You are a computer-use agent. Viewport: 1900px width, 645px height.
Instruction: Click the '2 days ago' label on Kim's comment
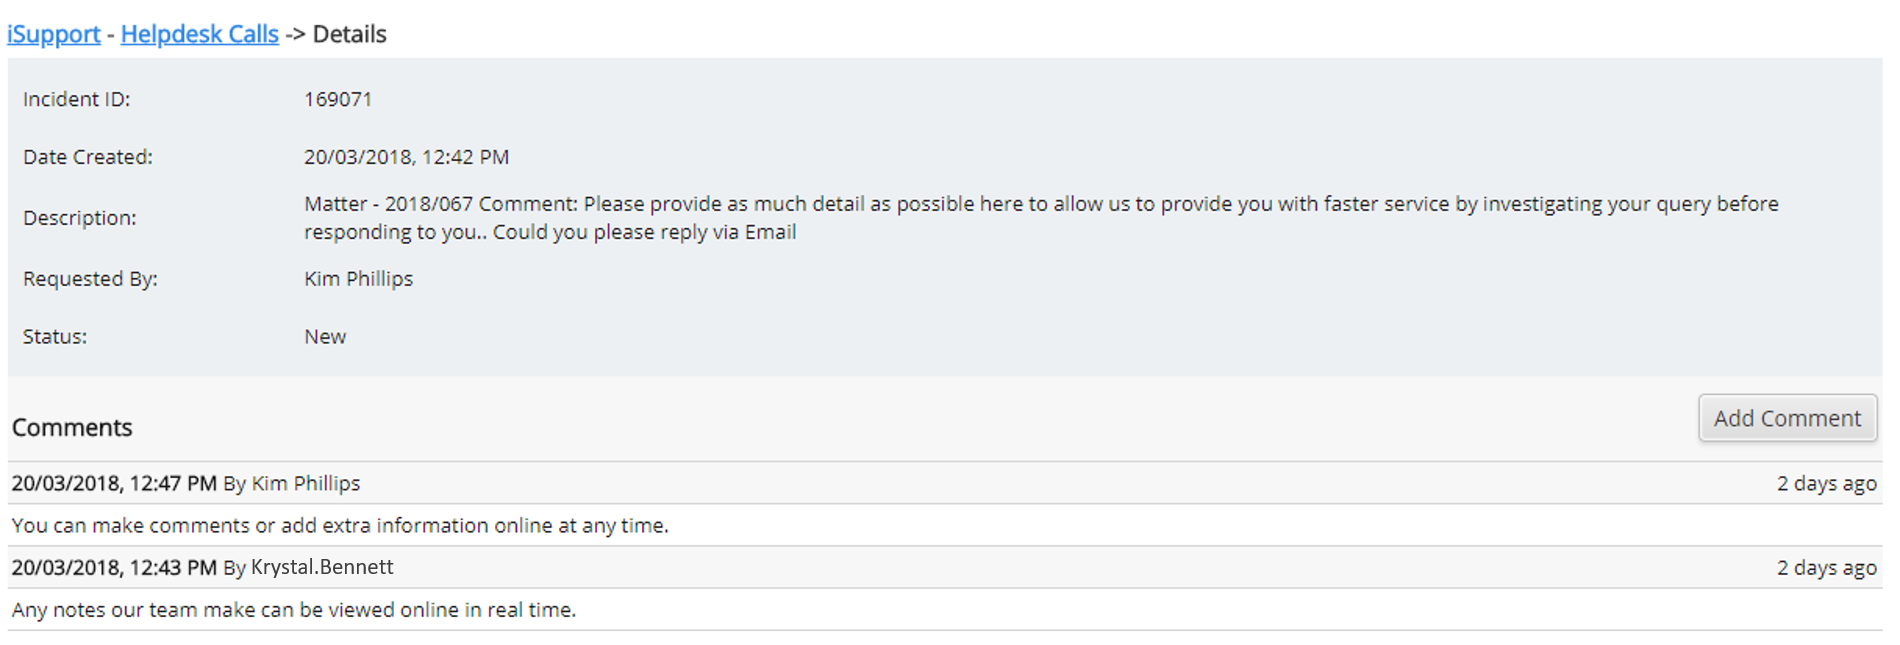[x=1826, y=484]
